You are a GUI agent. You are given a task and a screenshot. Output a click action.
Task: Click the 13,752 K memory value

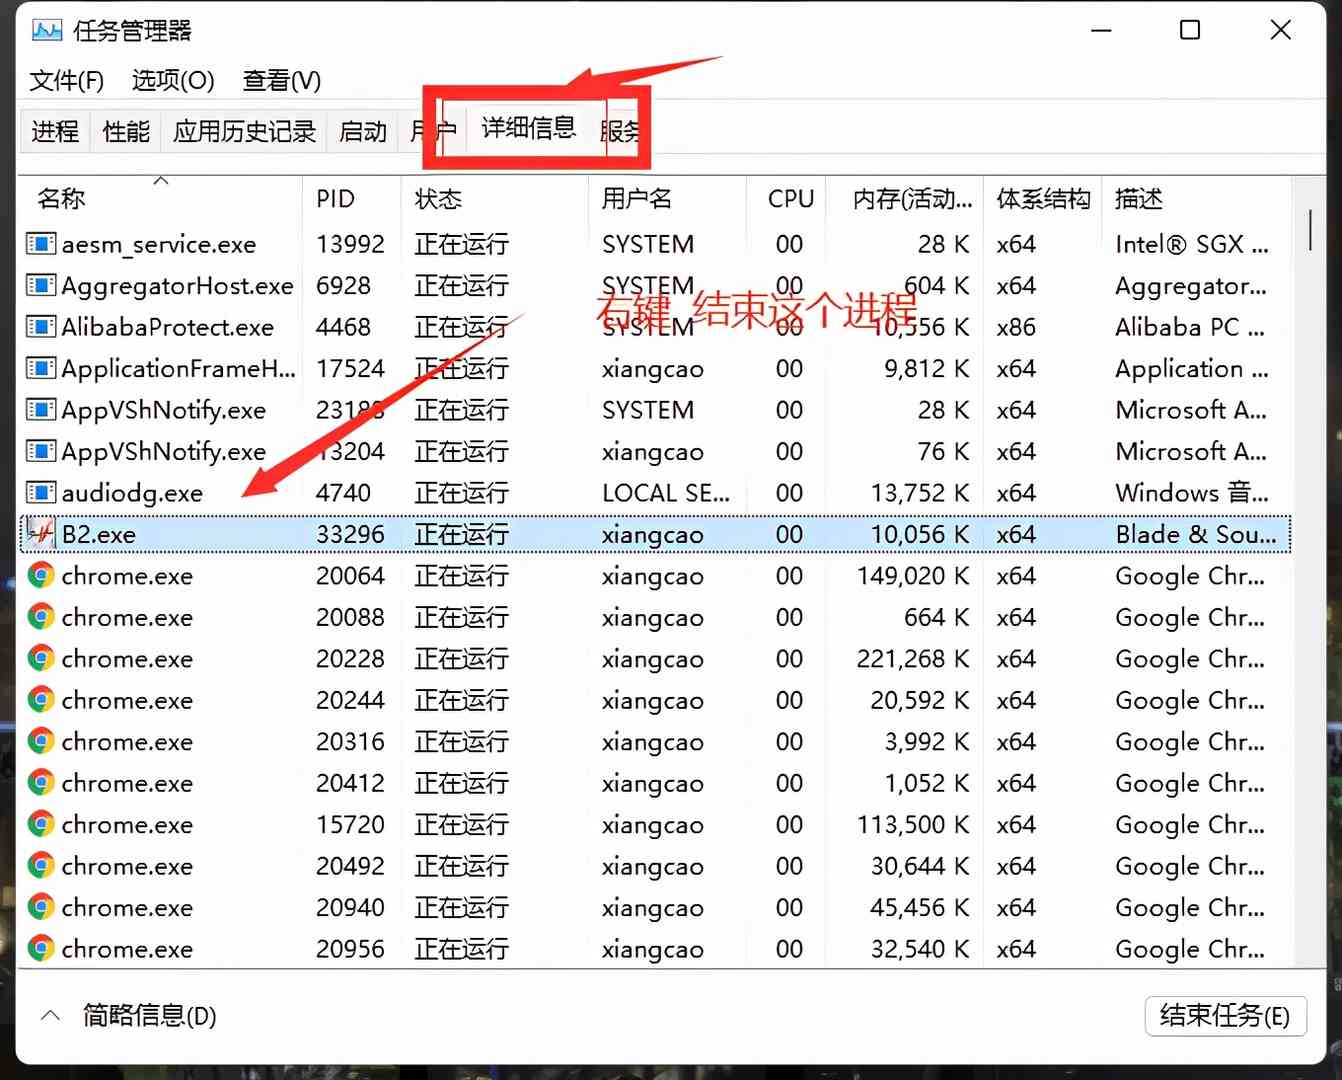point(920,493)
